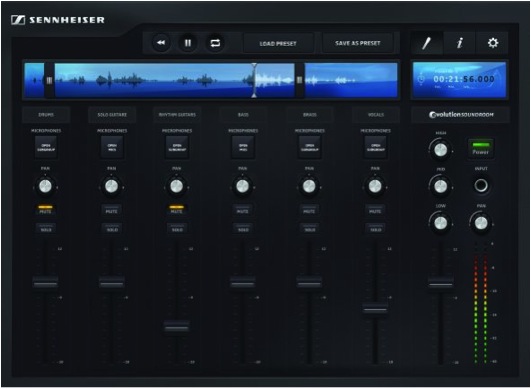Mute the Brass channel
Viewport: 531px width, 389px height.
tap(309, 210)
